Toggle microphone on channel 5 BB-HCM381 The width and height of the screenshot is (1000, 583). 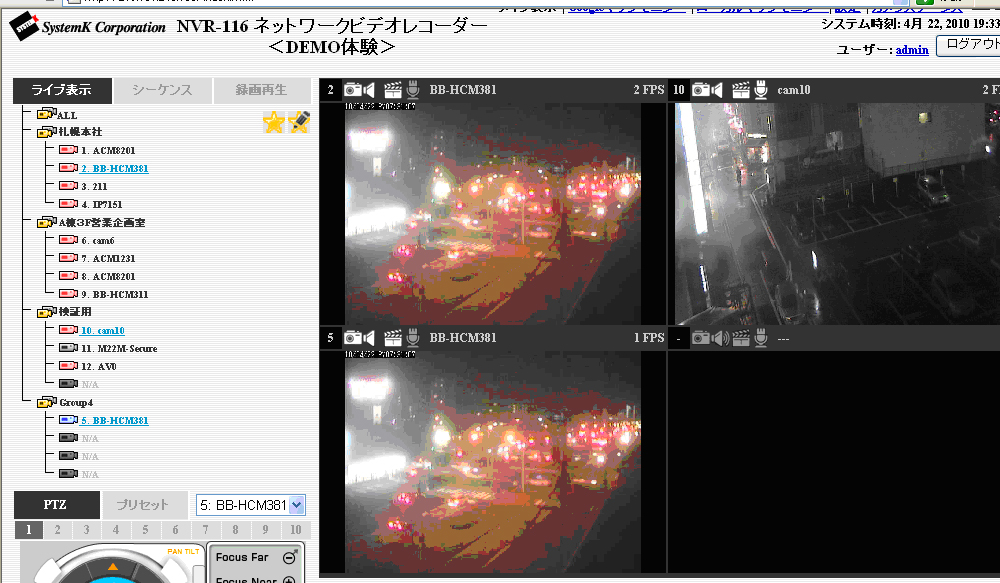click(413, 338)
